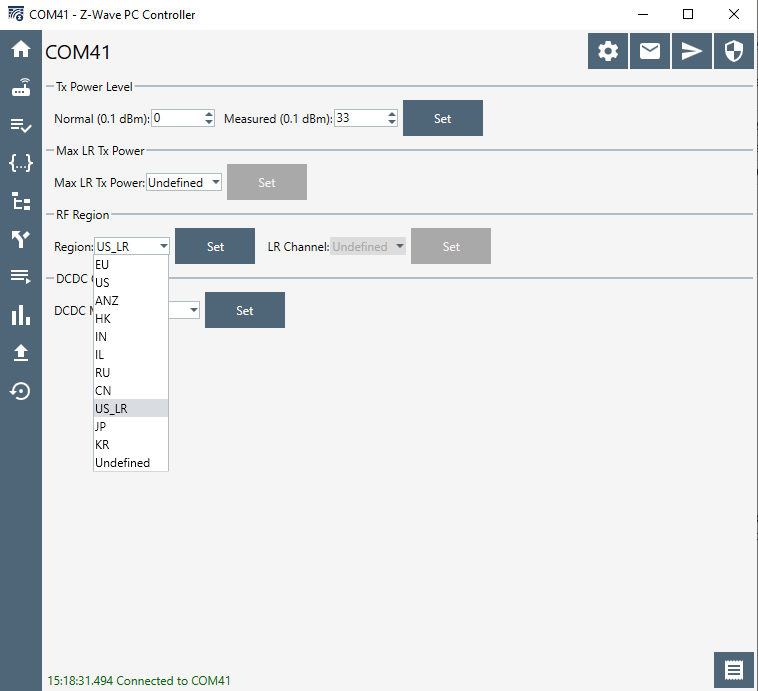758x691 pixels.
Task: Open the Home page in sidebar
Action: [x=20, y=49]
